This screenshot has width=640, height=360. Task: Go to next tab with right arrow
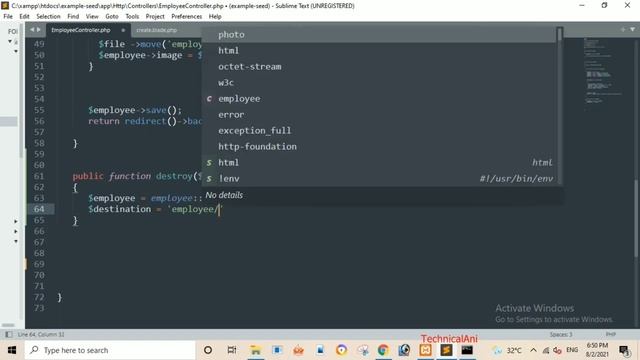(39, 29)
